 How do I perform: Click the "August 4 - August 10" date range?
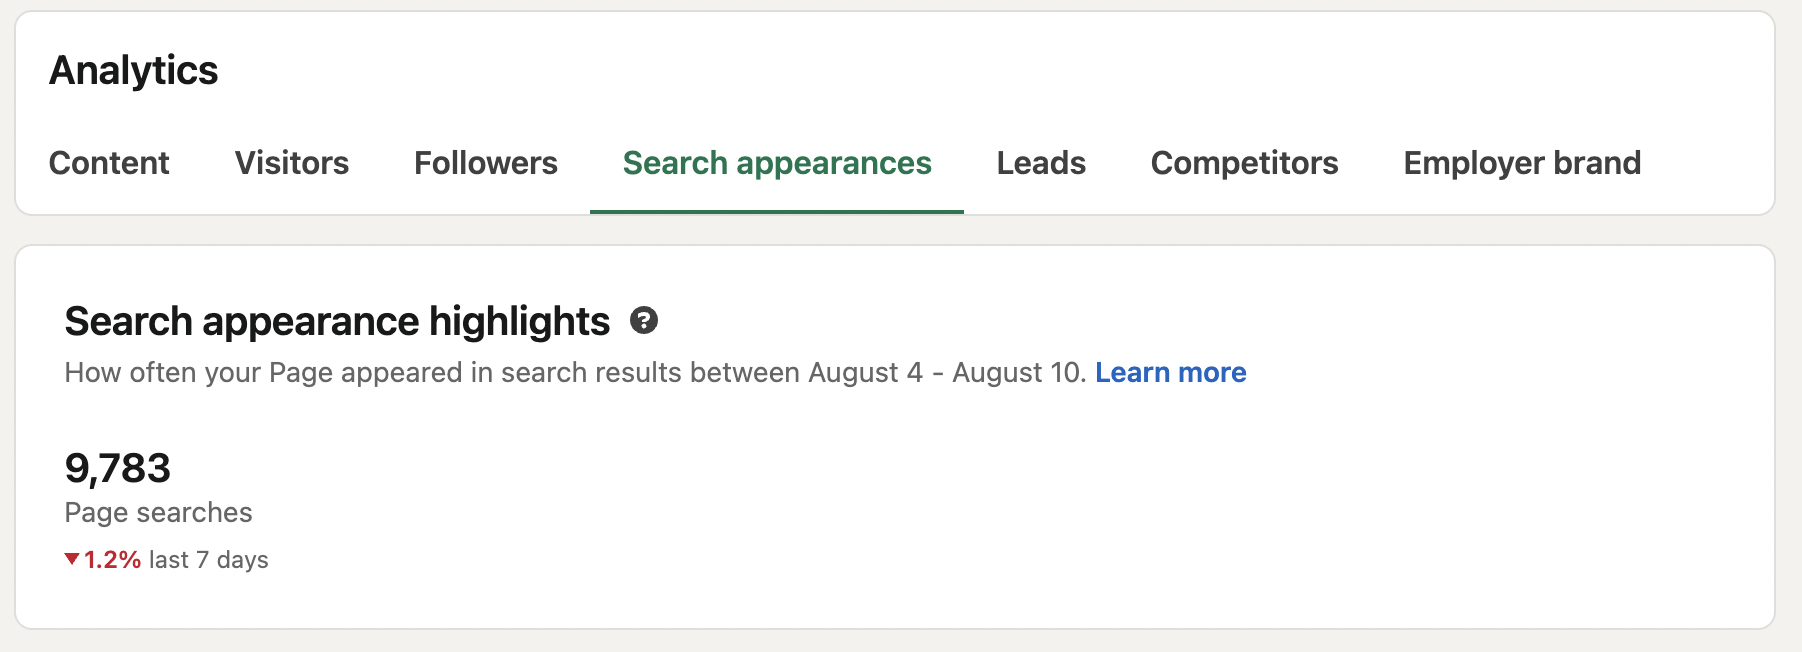pos(945,373)
